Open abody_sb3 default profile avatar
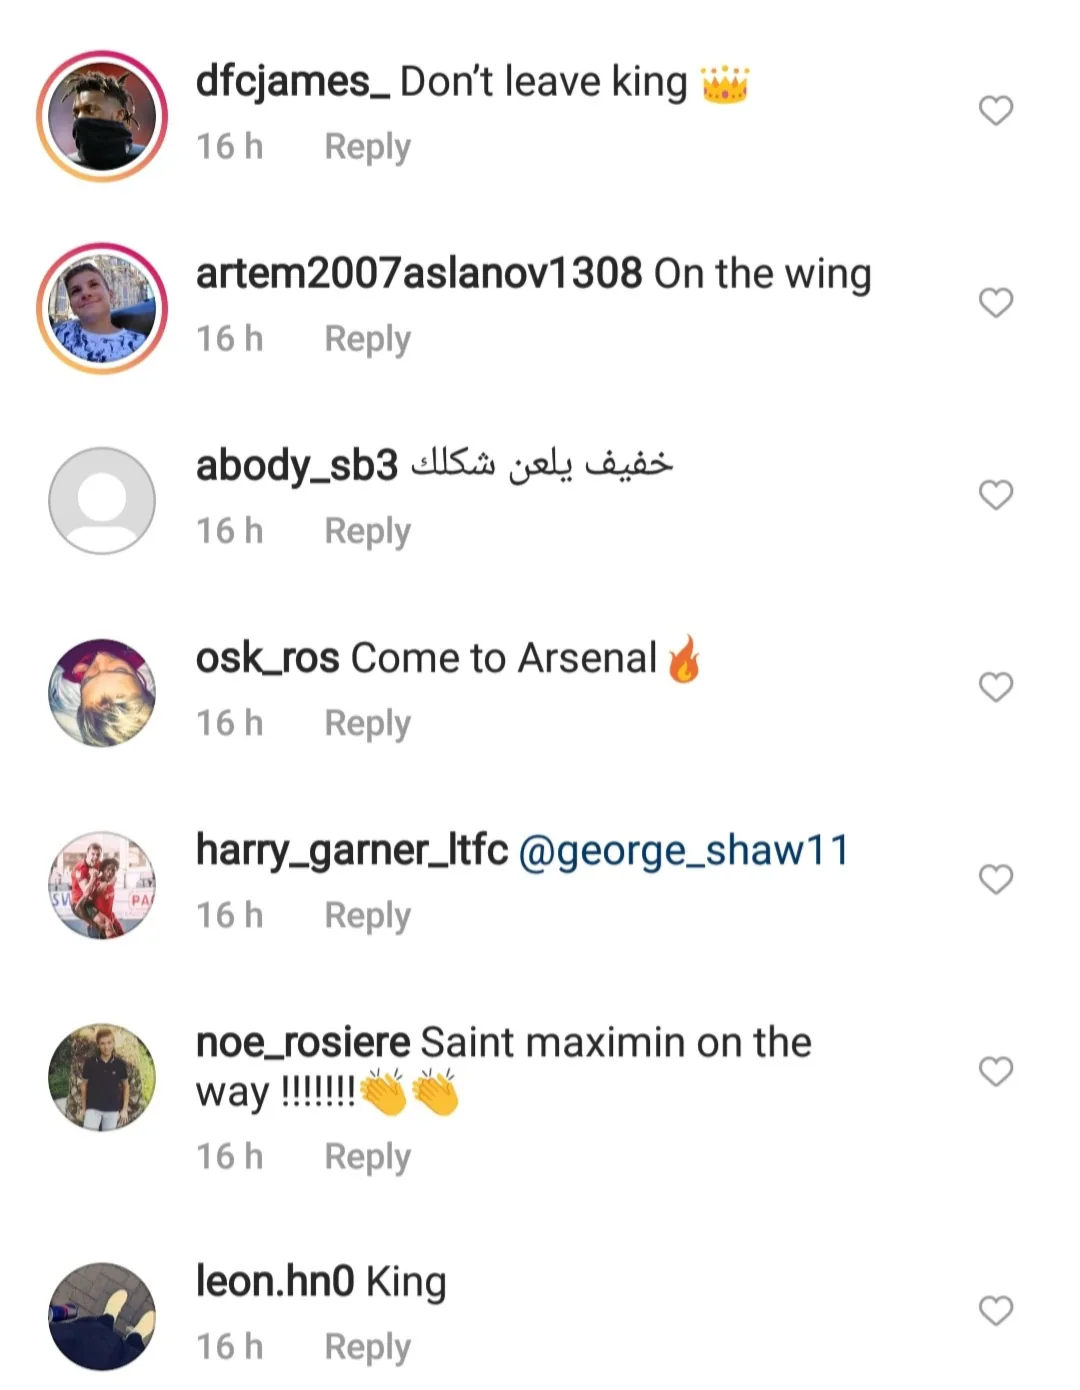The width and height of the screenshot is (1080, 1390). (102, 500)
